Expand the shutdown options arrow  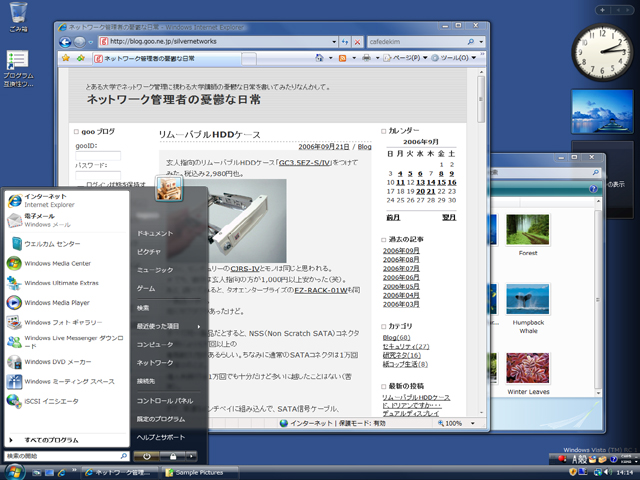[x=191, y=456]
